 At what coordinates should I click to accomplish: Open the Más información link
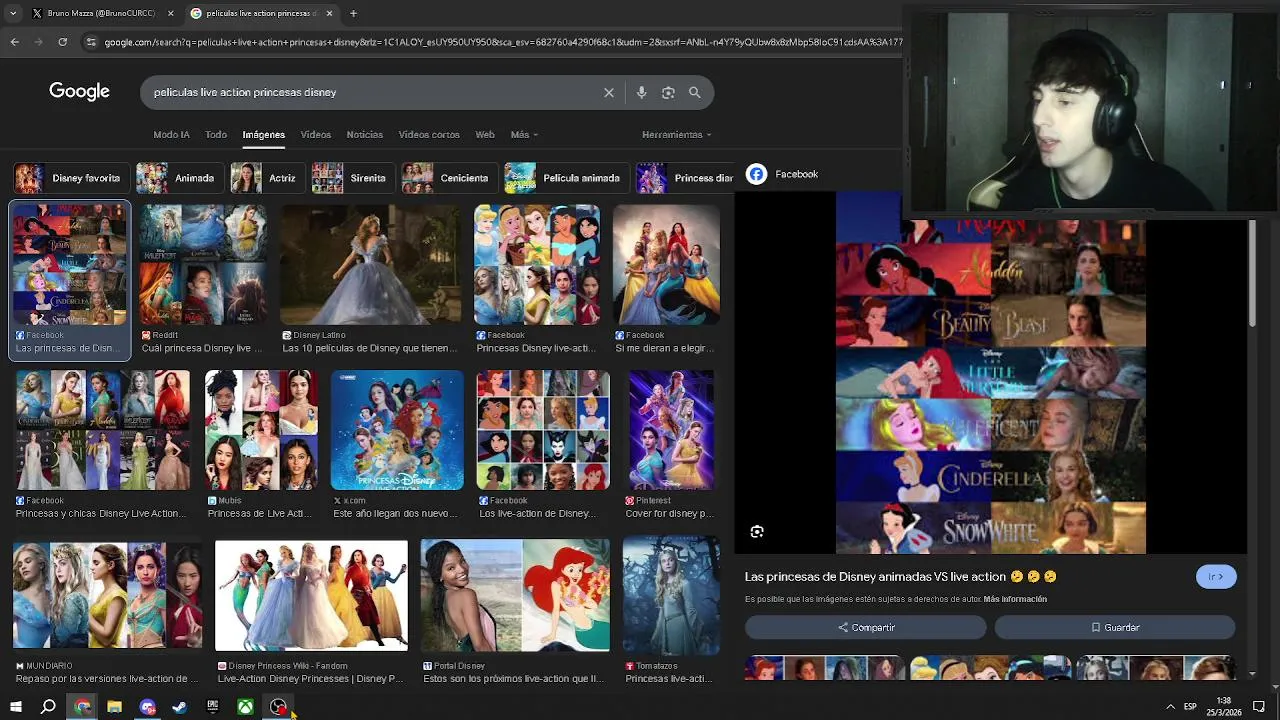click(1015, 599)
